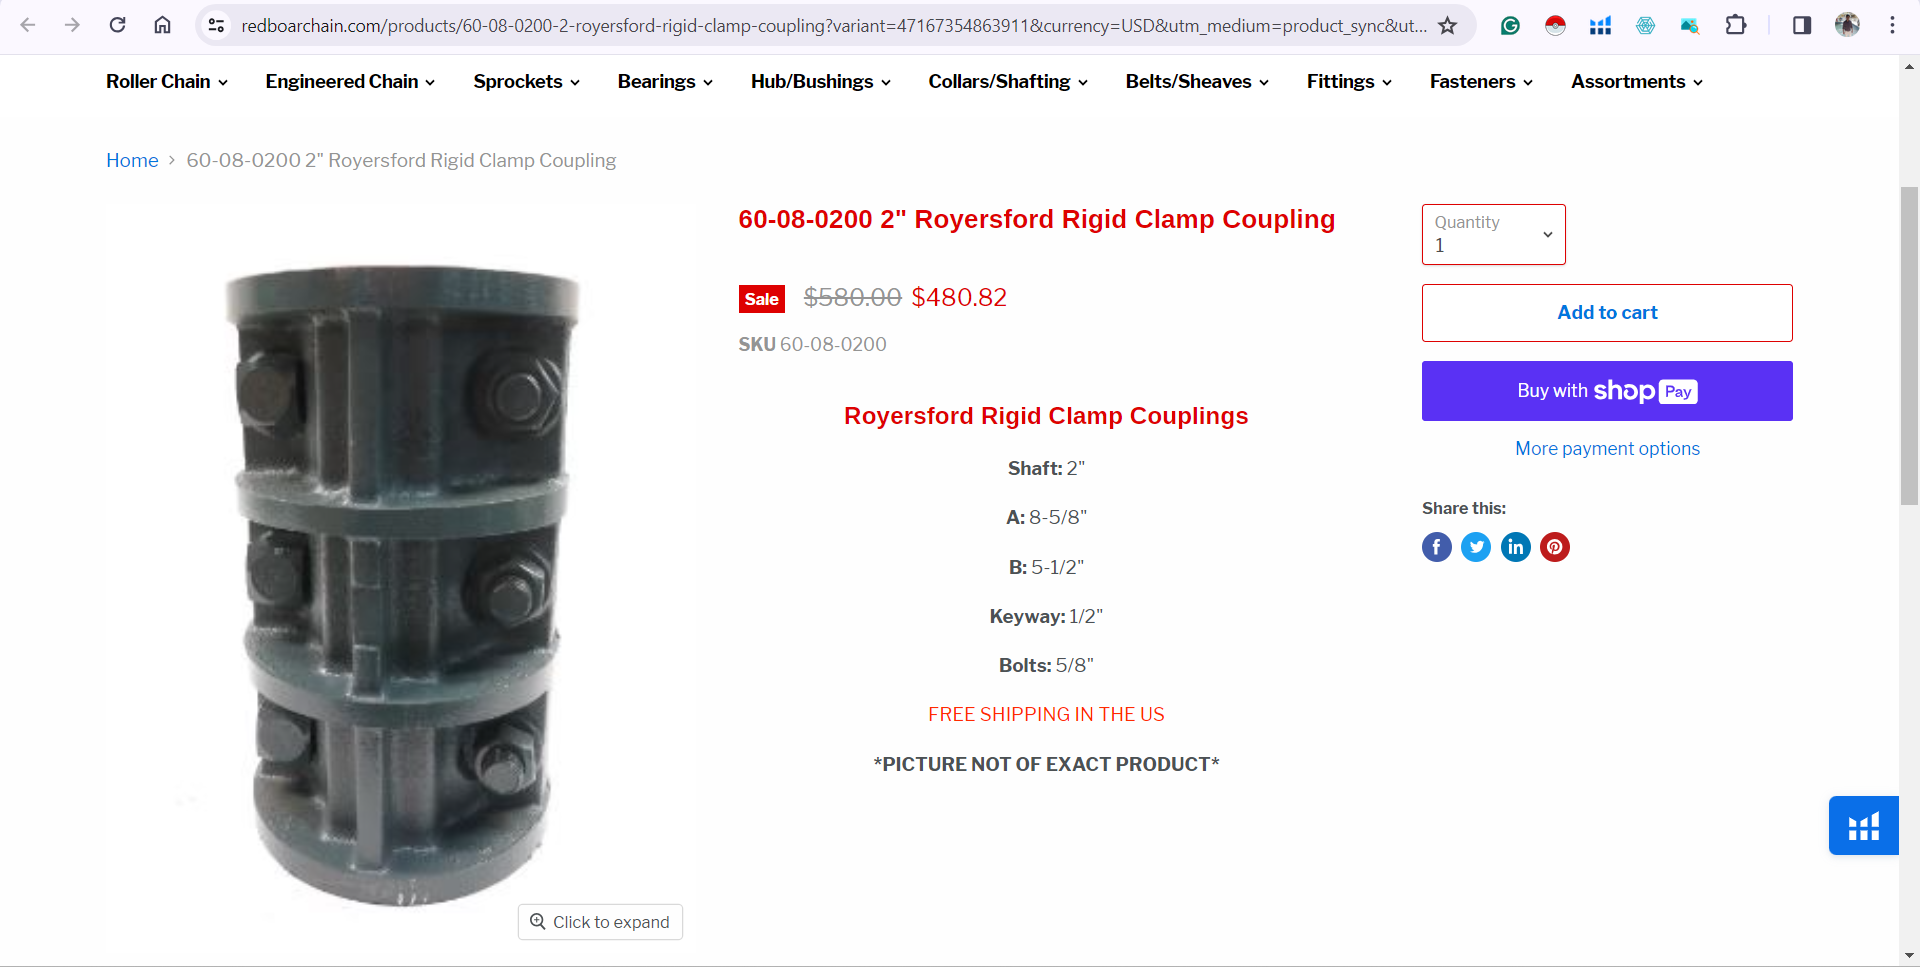Screen dimensions: 1920x967
Task: Open the blue floating chart widget
Action: tap(1863, 826)
